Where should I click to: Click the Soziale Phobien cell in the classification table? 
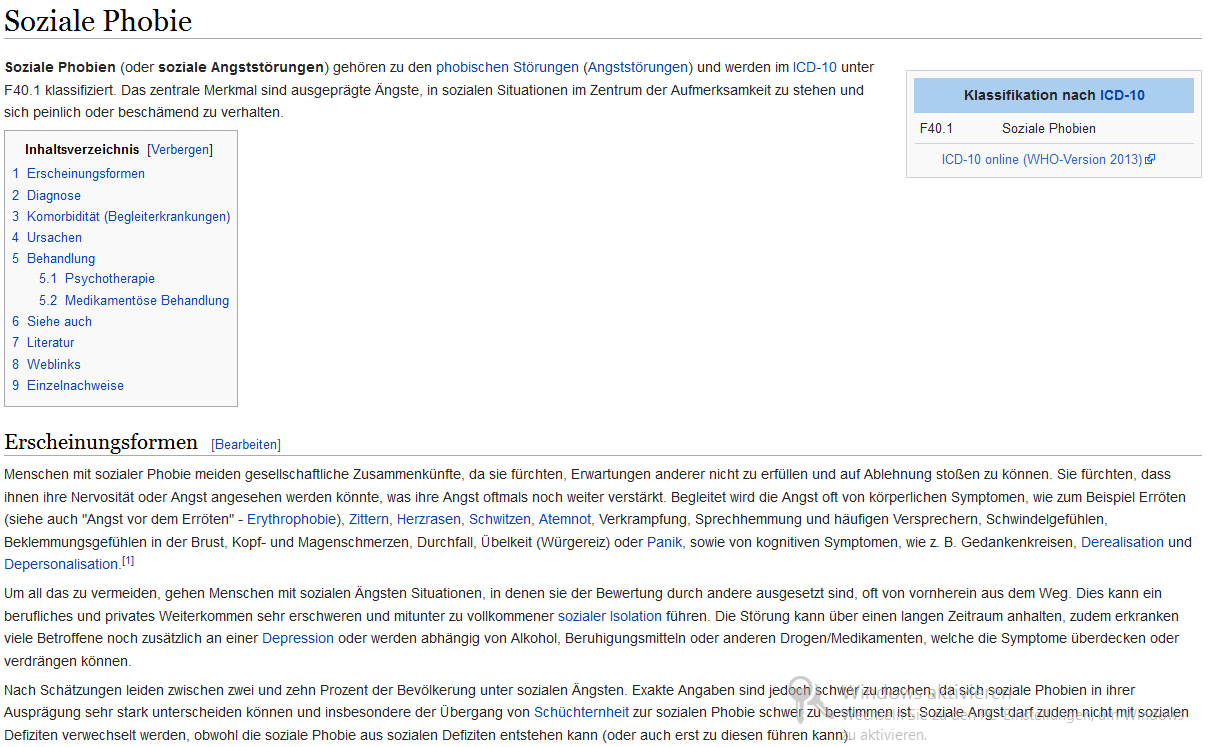[x=1049, y=128]
